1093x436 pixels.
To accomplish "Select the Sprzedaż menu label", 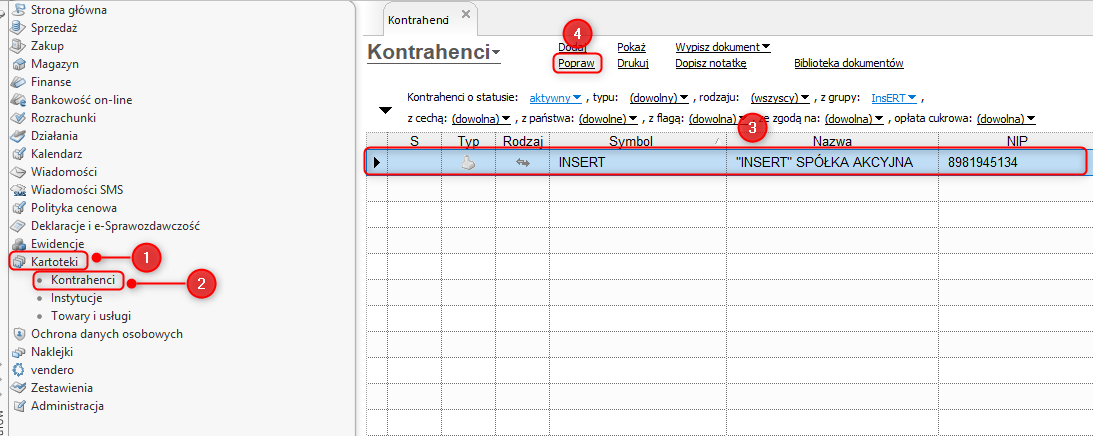I will pyautogui.click(x=54, y=28).
